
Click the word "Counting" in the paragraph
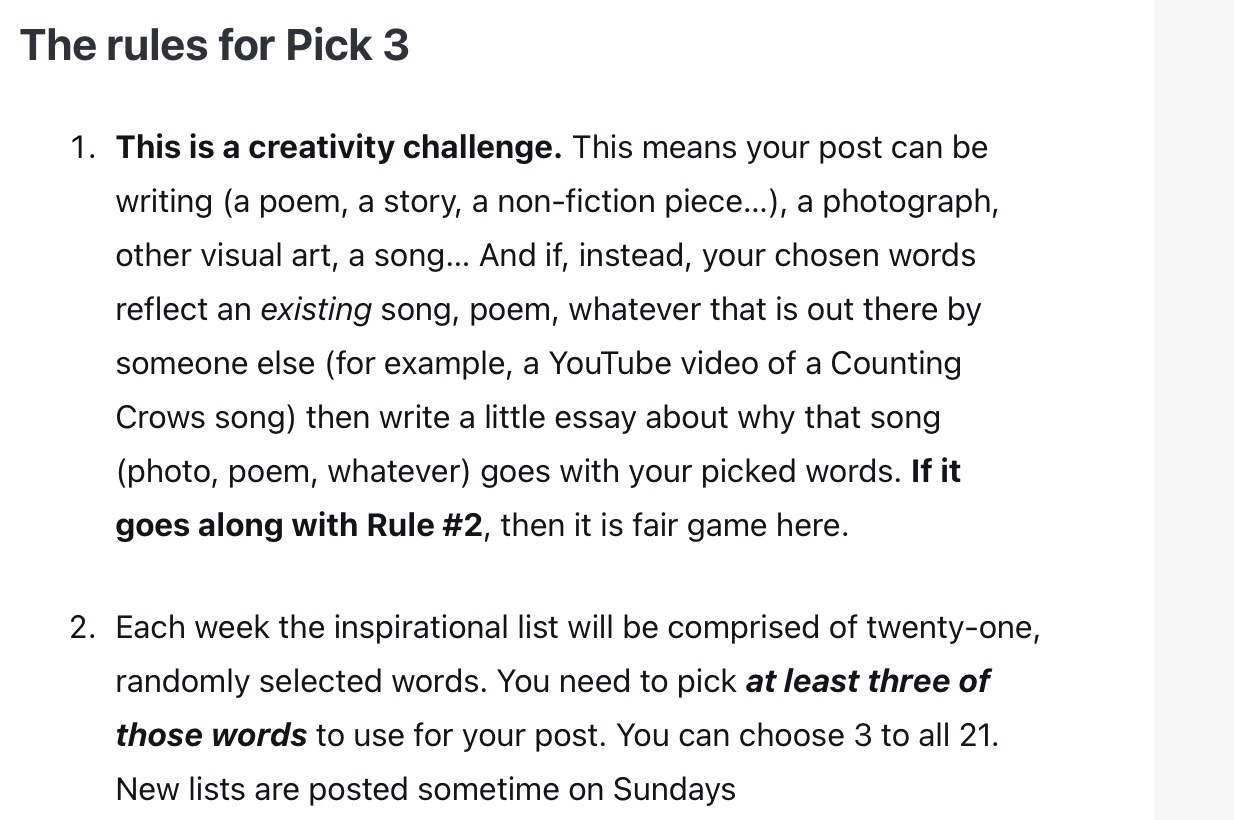pos(896,364)
